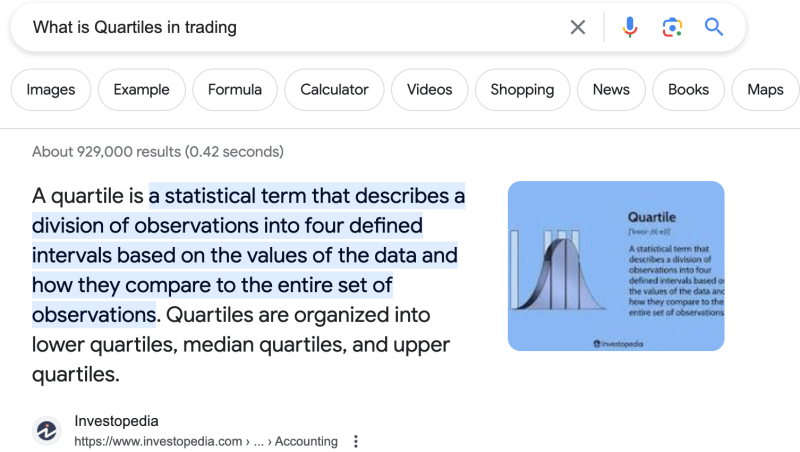Click the highlighted quartile definition text
This screenshot has width=800, height=452.
(244, 255)
